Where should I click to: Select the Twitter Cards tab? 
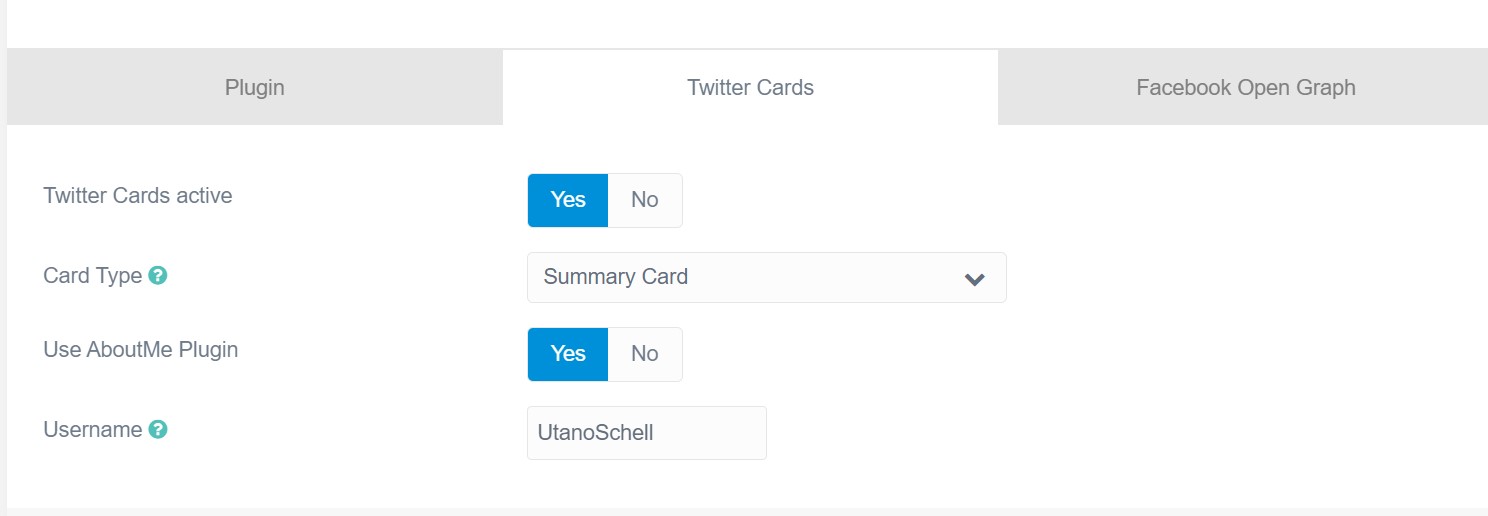[750, 87]
